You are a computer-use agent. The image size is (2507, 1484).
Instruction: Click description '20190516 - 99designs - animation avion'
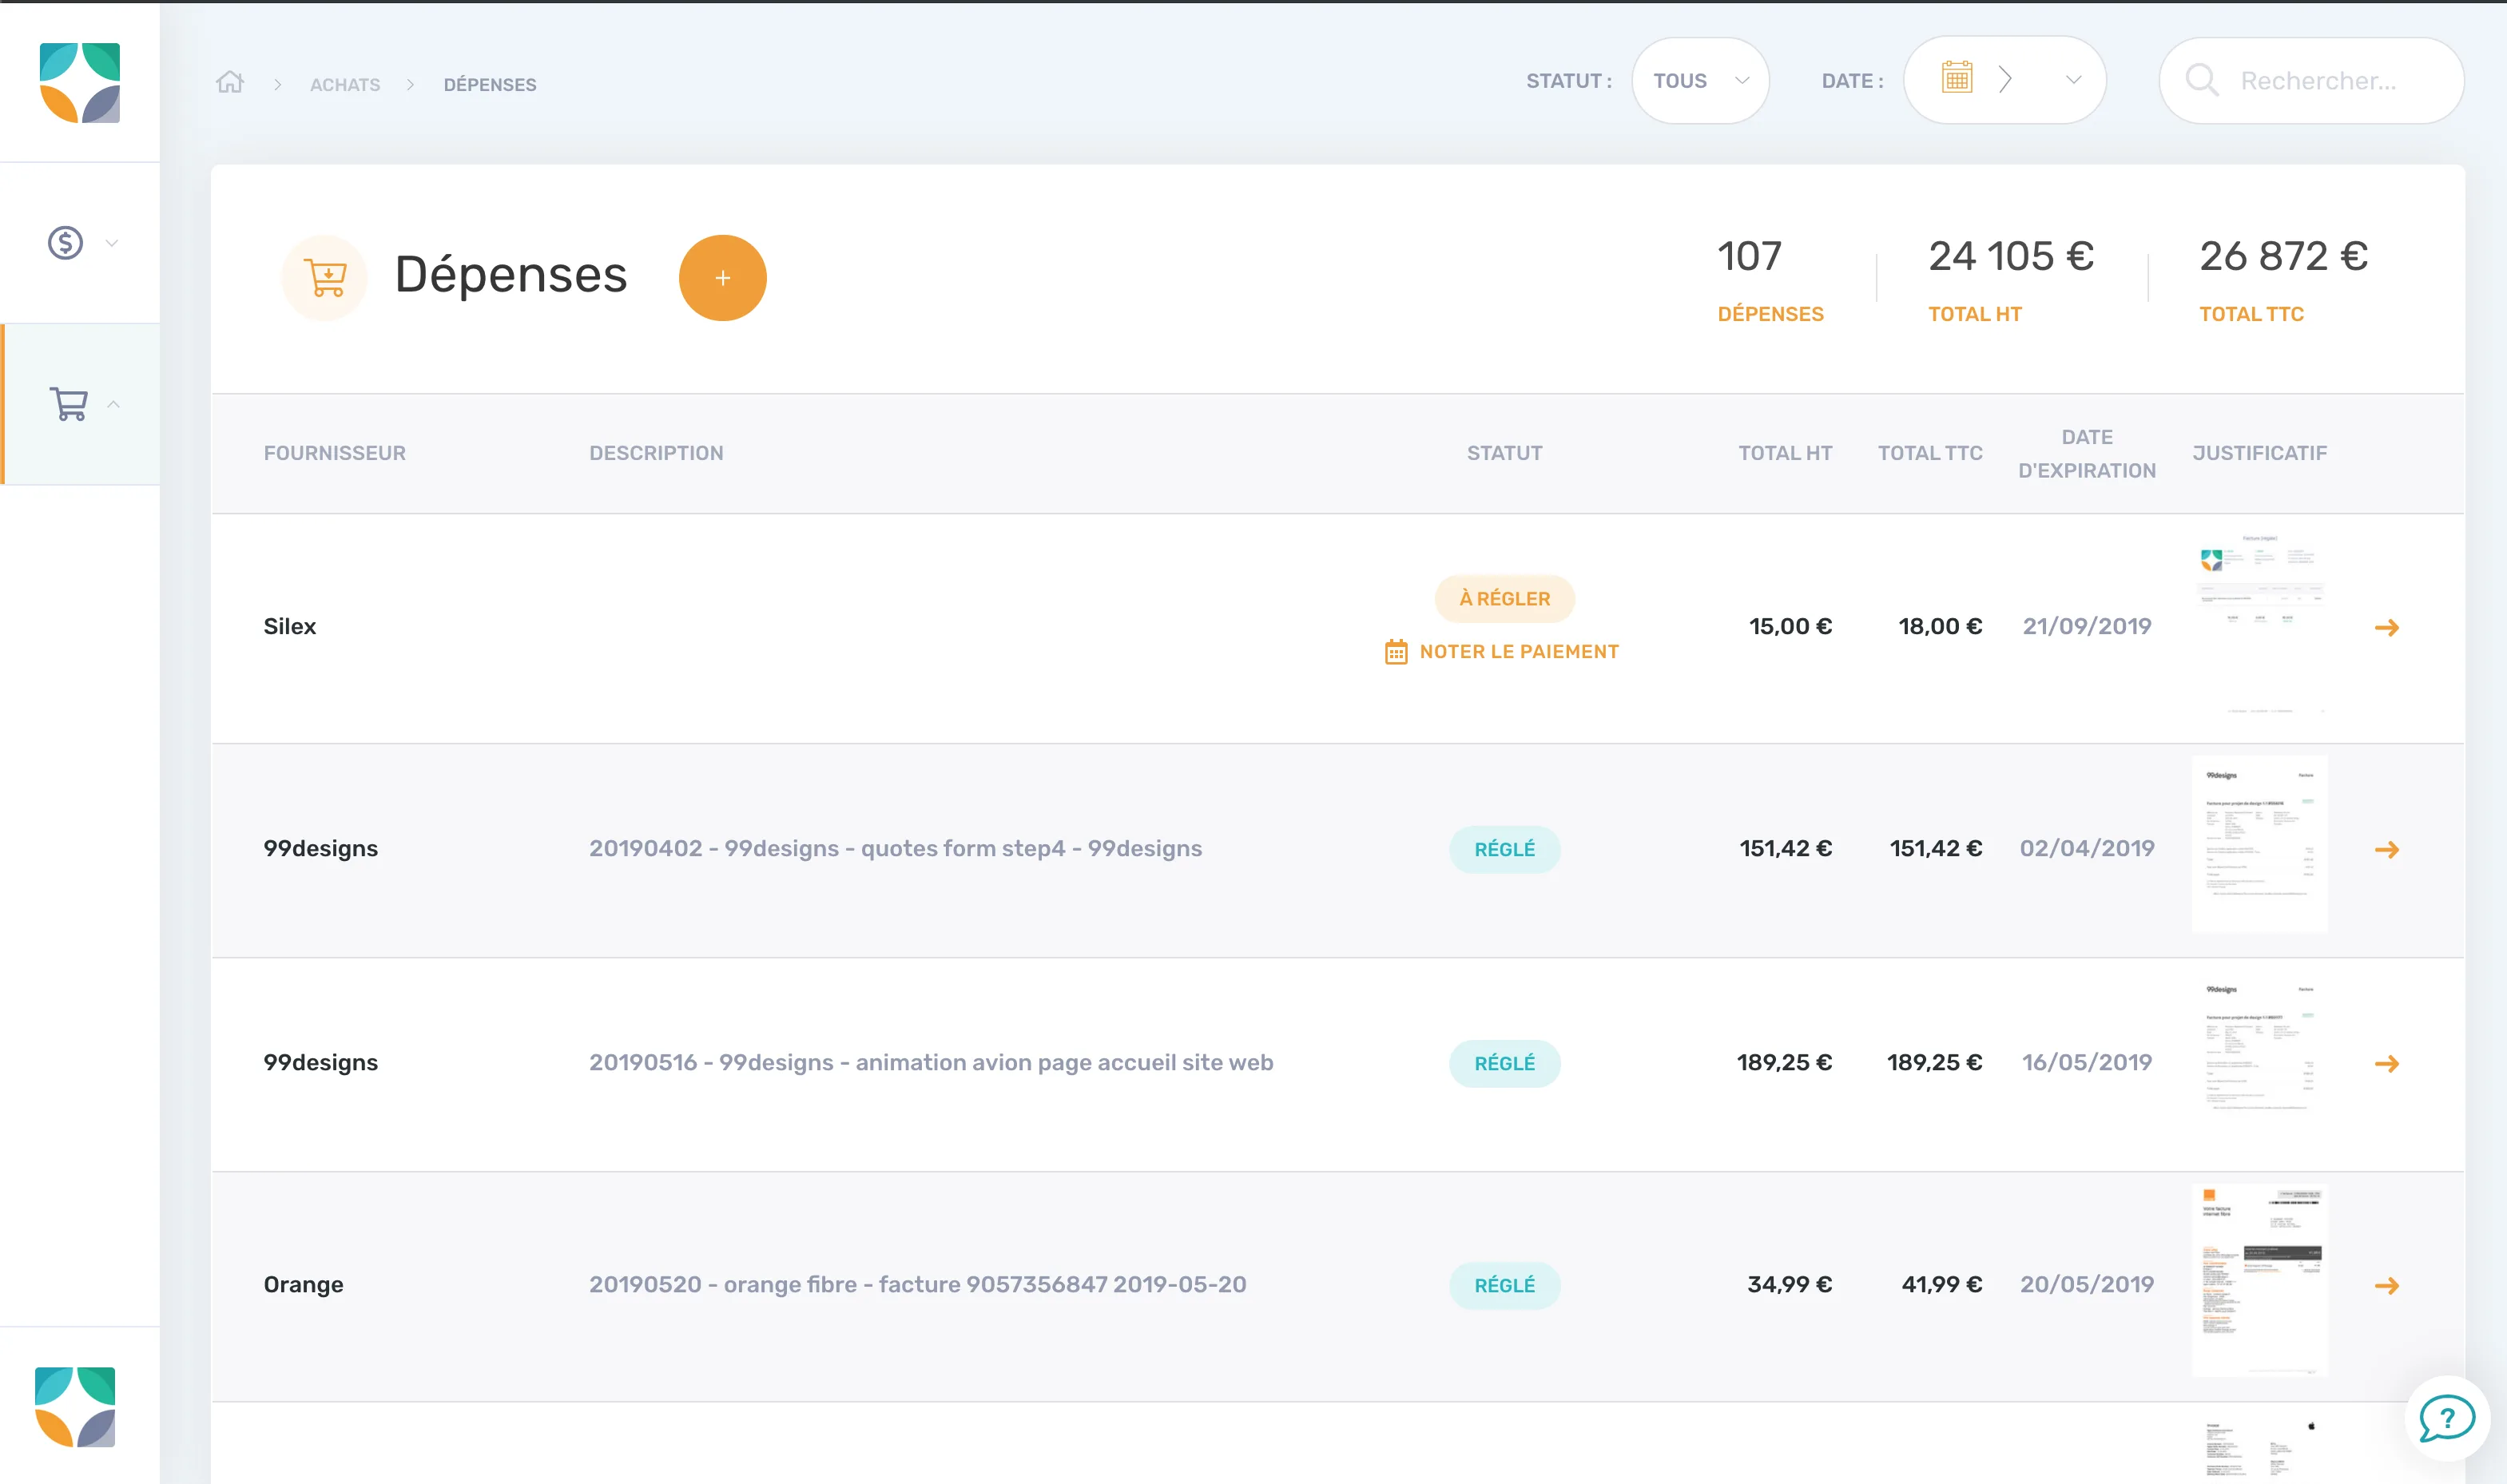[930, 1063]
